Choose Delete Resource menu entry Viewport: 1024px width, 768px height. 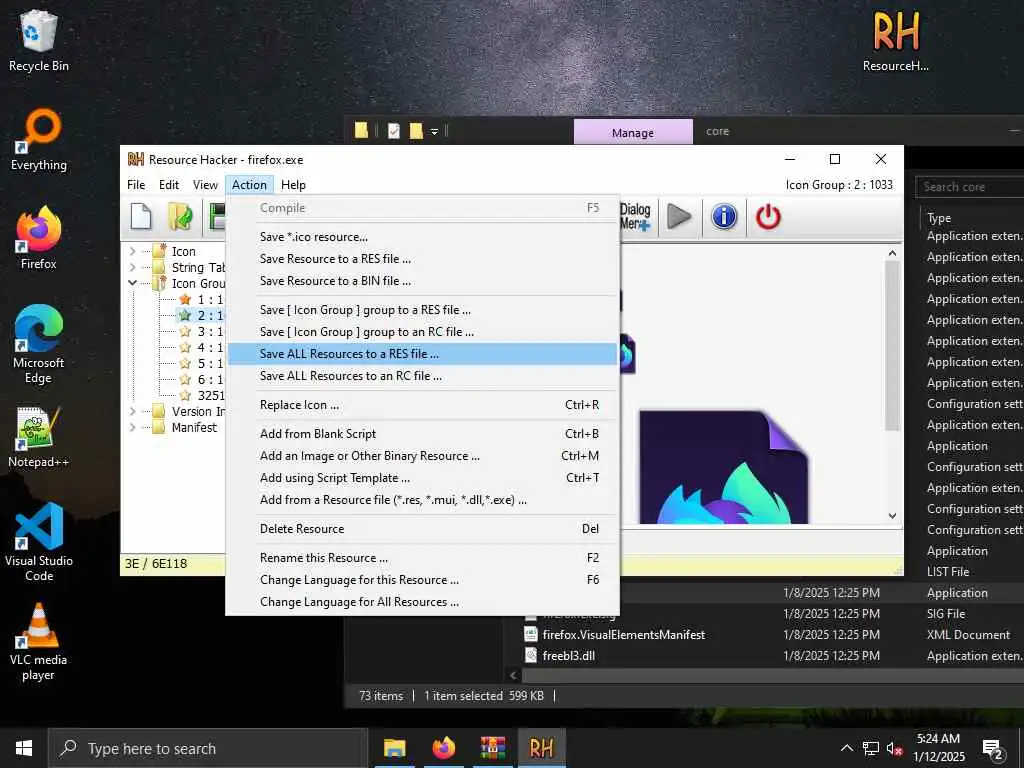pyautogui.click(x=423, y=529)
